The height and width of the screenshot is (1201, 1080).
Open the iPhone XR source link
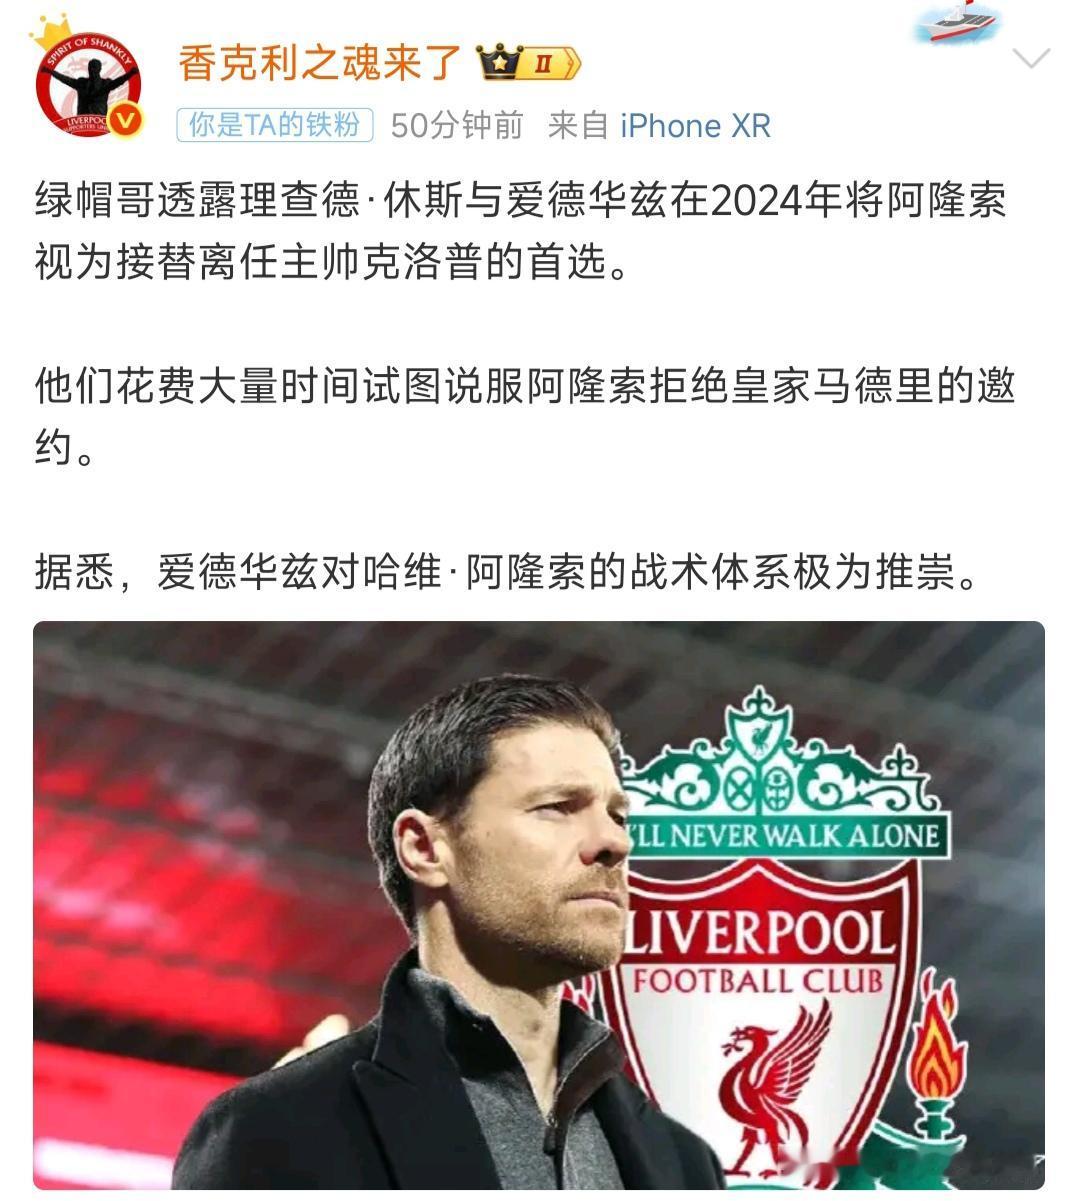[x=695, y=126]
